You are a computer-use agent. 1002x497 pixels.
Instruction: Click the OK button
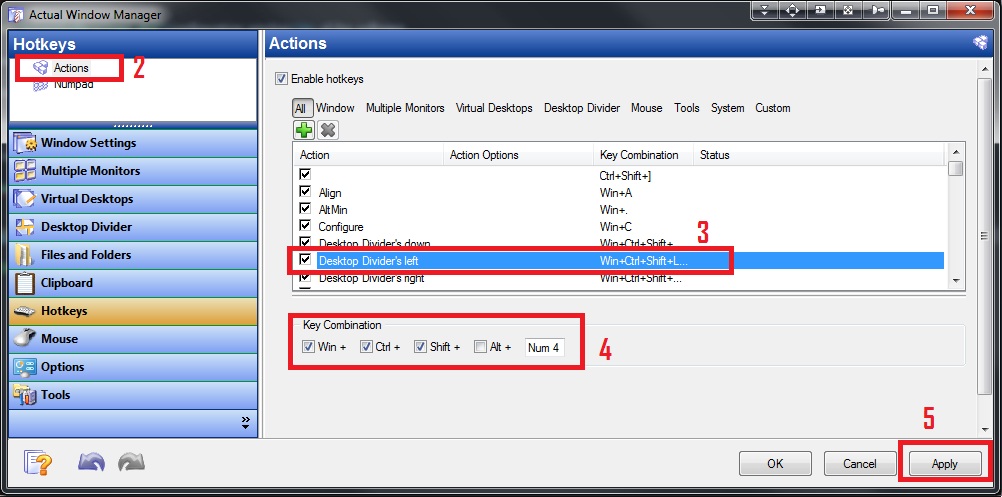(x=775, y=464)
